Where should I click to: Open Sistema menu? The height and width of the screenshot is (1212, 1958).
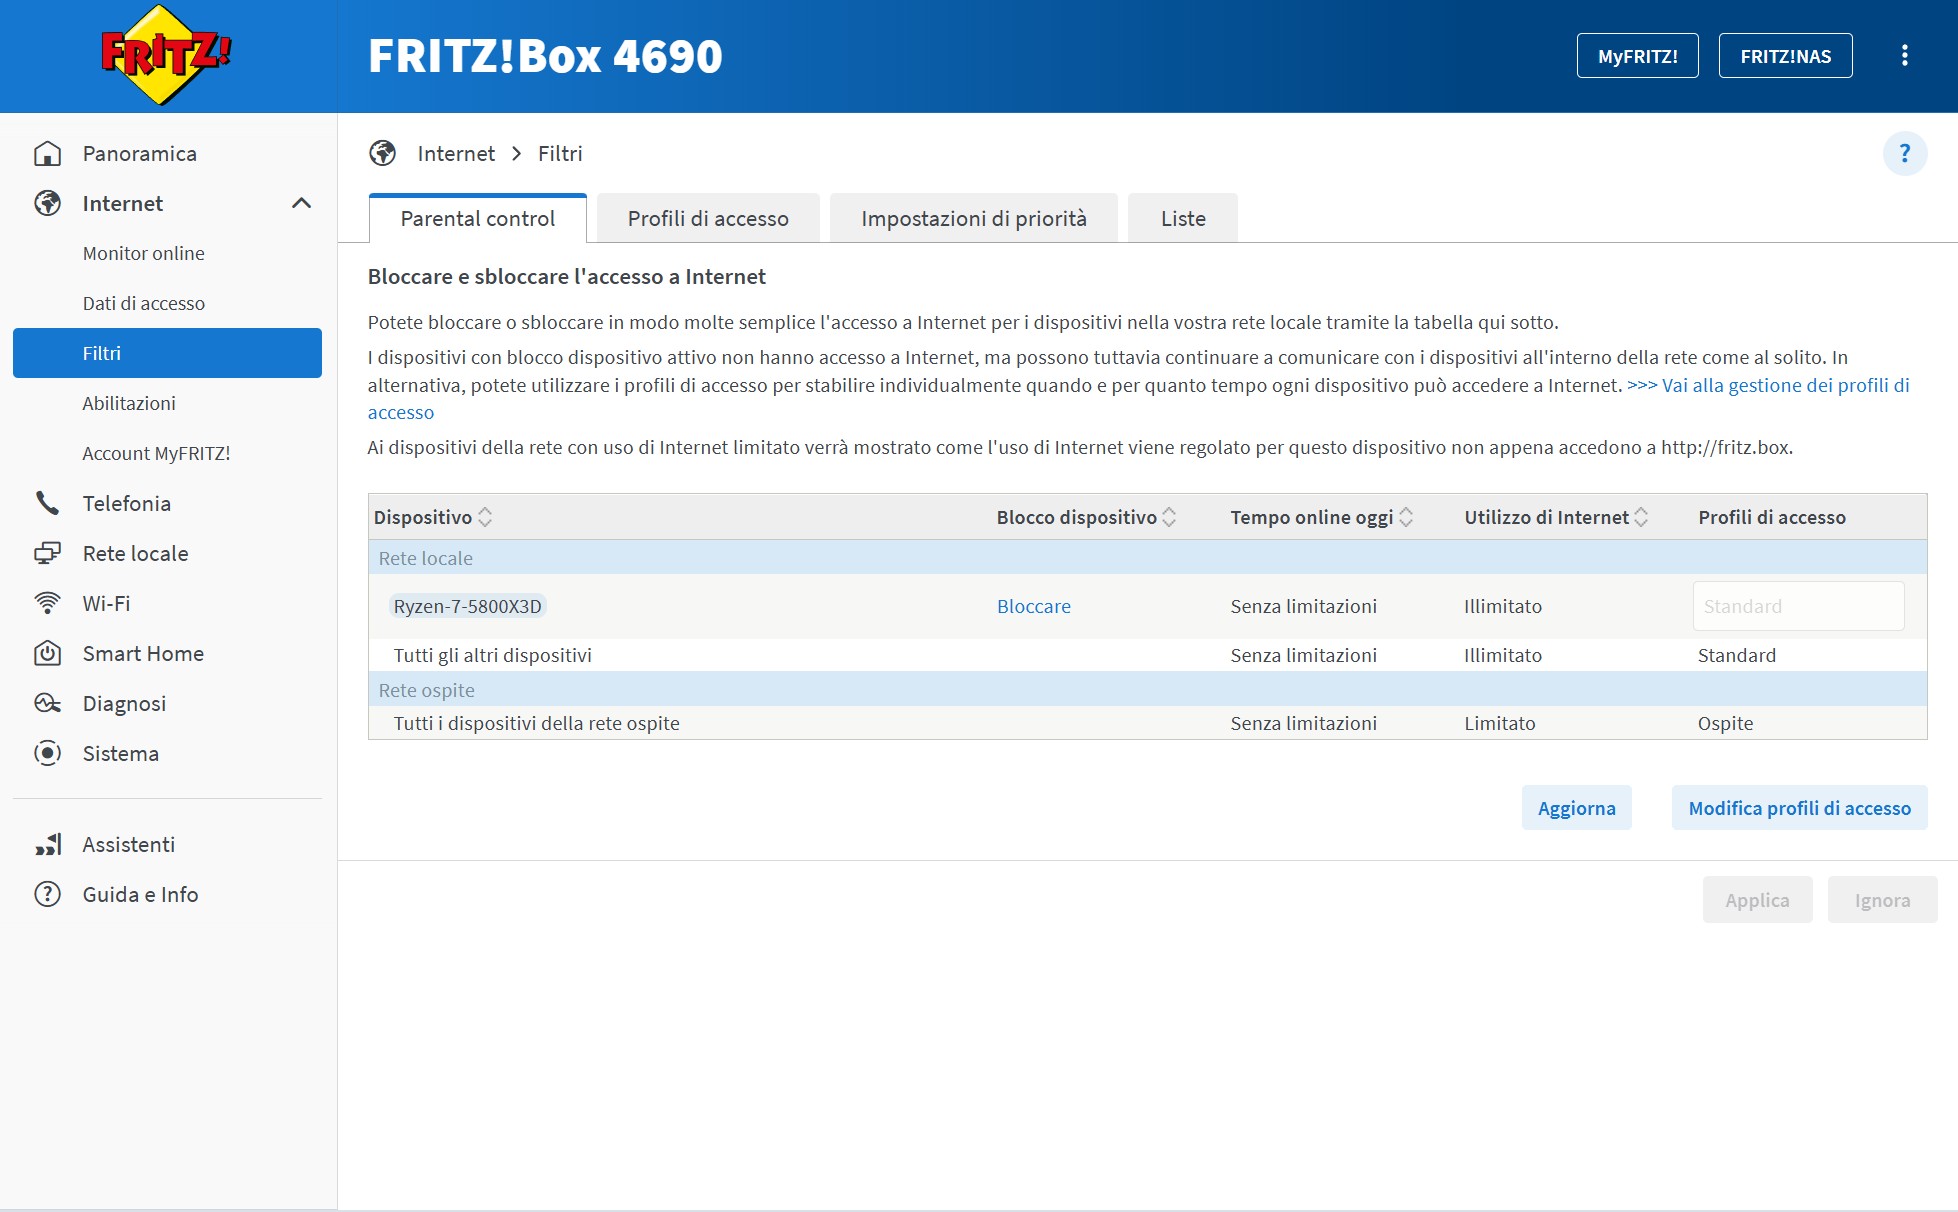pos(120,753)
